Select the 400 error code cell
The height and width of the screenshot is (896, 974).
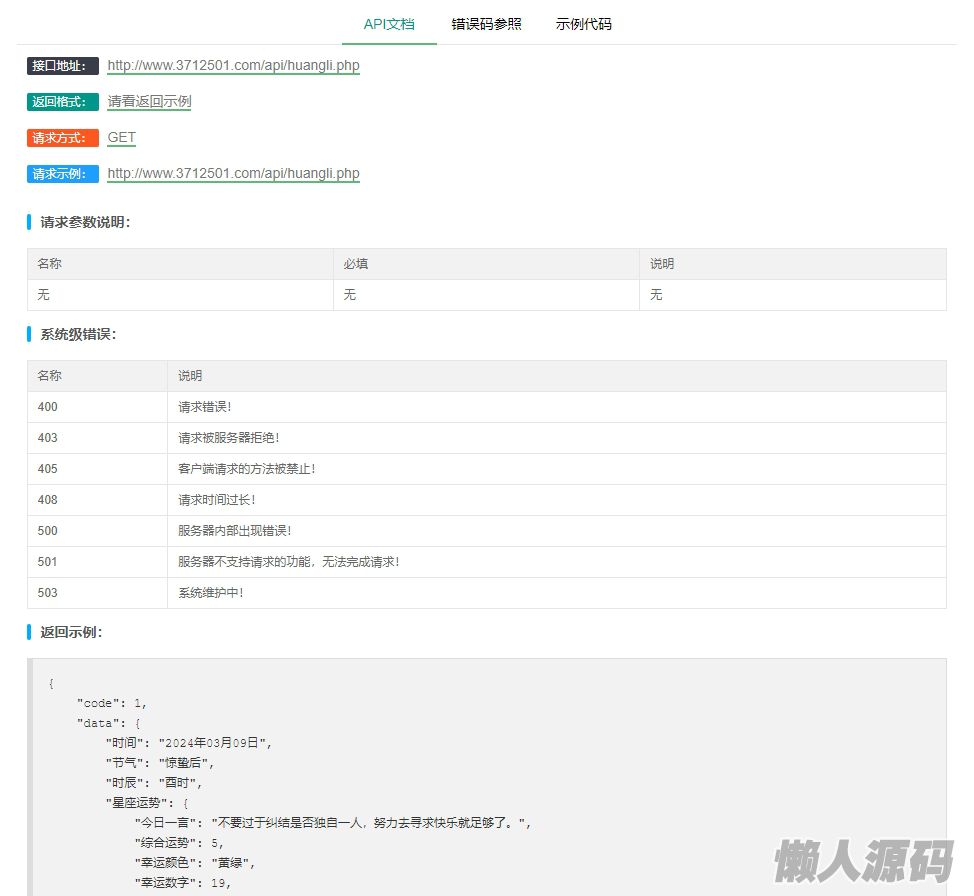point(96,407)
